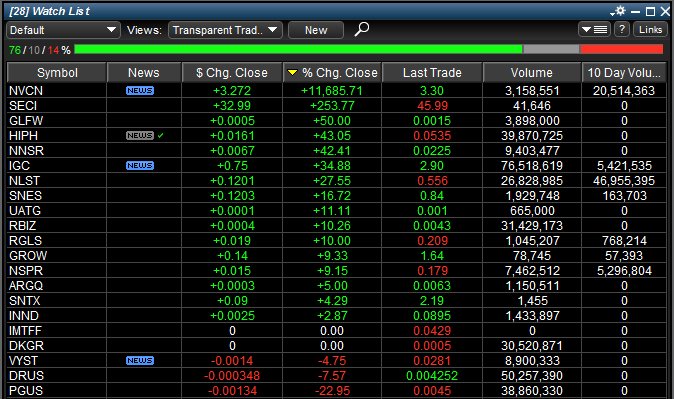Select the NSPR symbol
The image size is (674, 399).
pyautogui.click(x=26, y=271)
